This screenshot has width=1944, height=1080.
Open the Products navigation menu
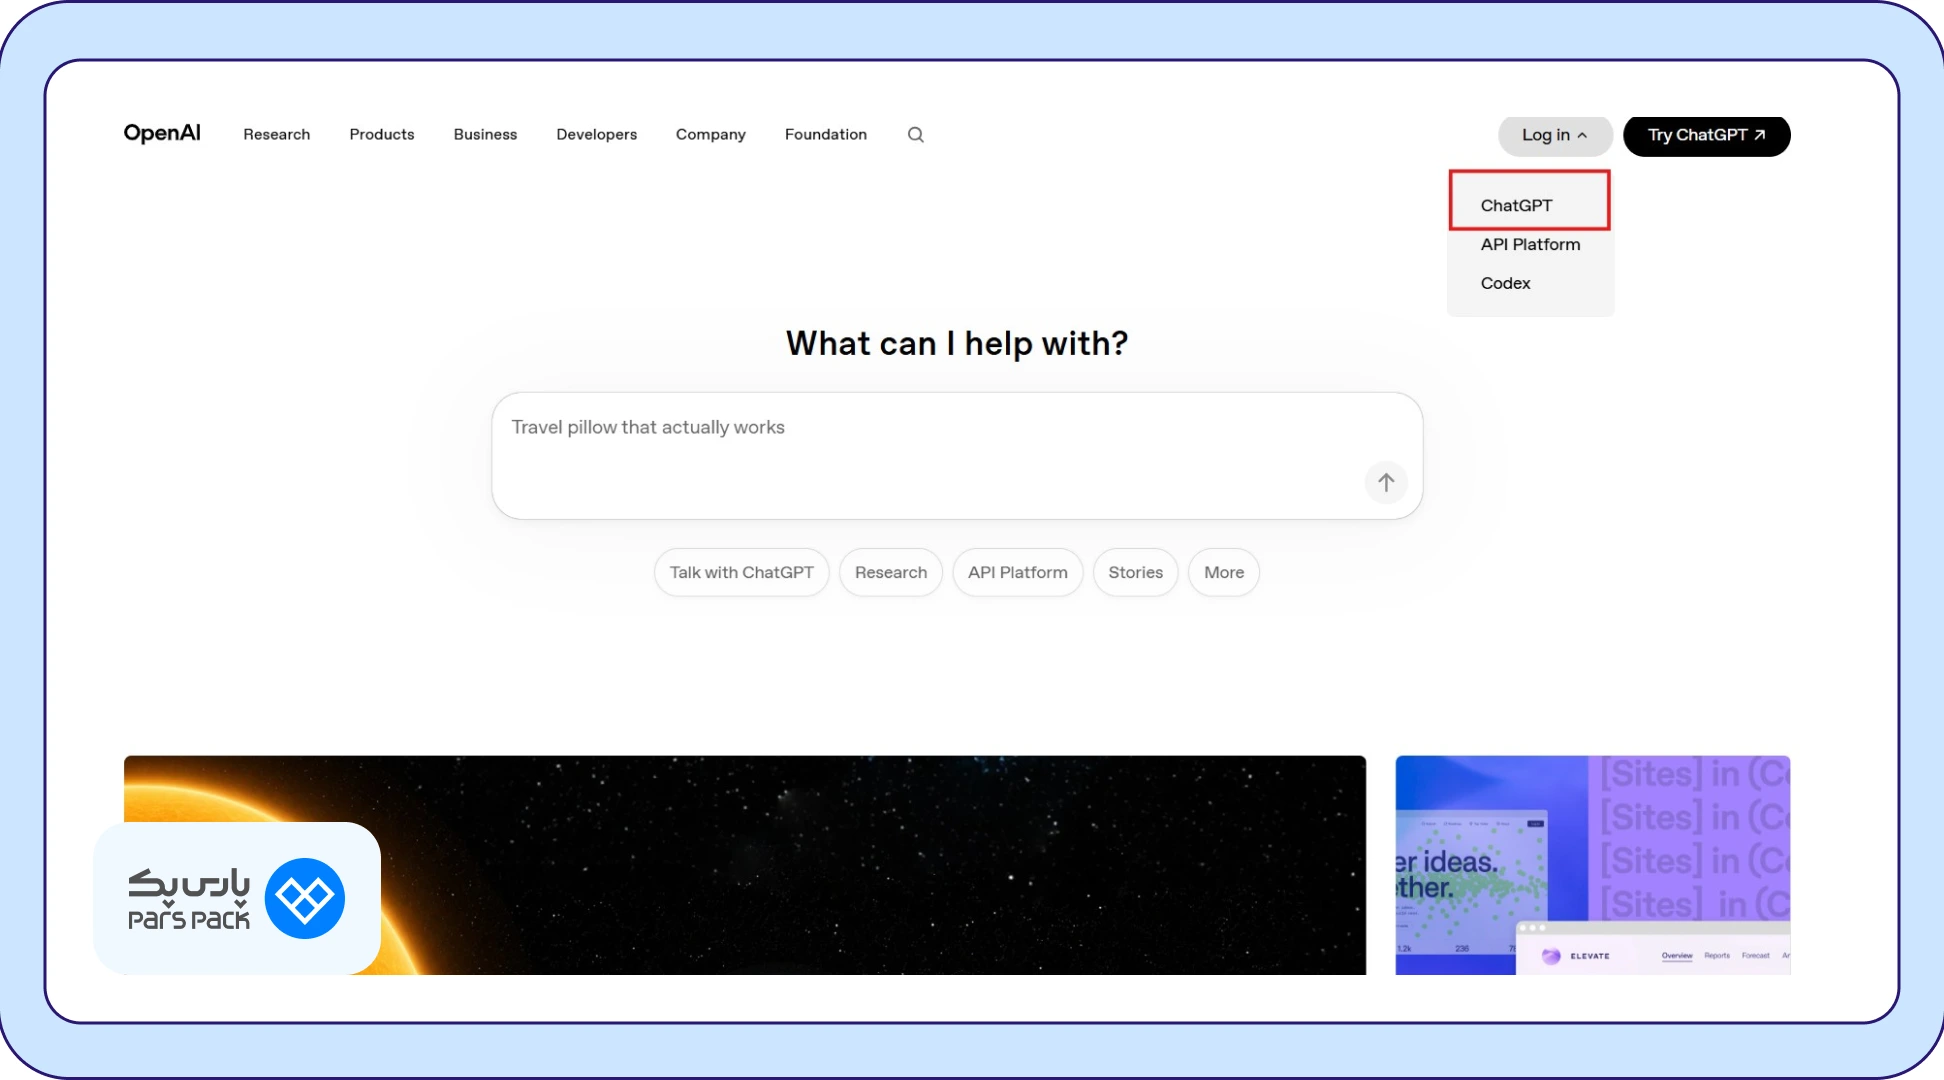[382, 134]
